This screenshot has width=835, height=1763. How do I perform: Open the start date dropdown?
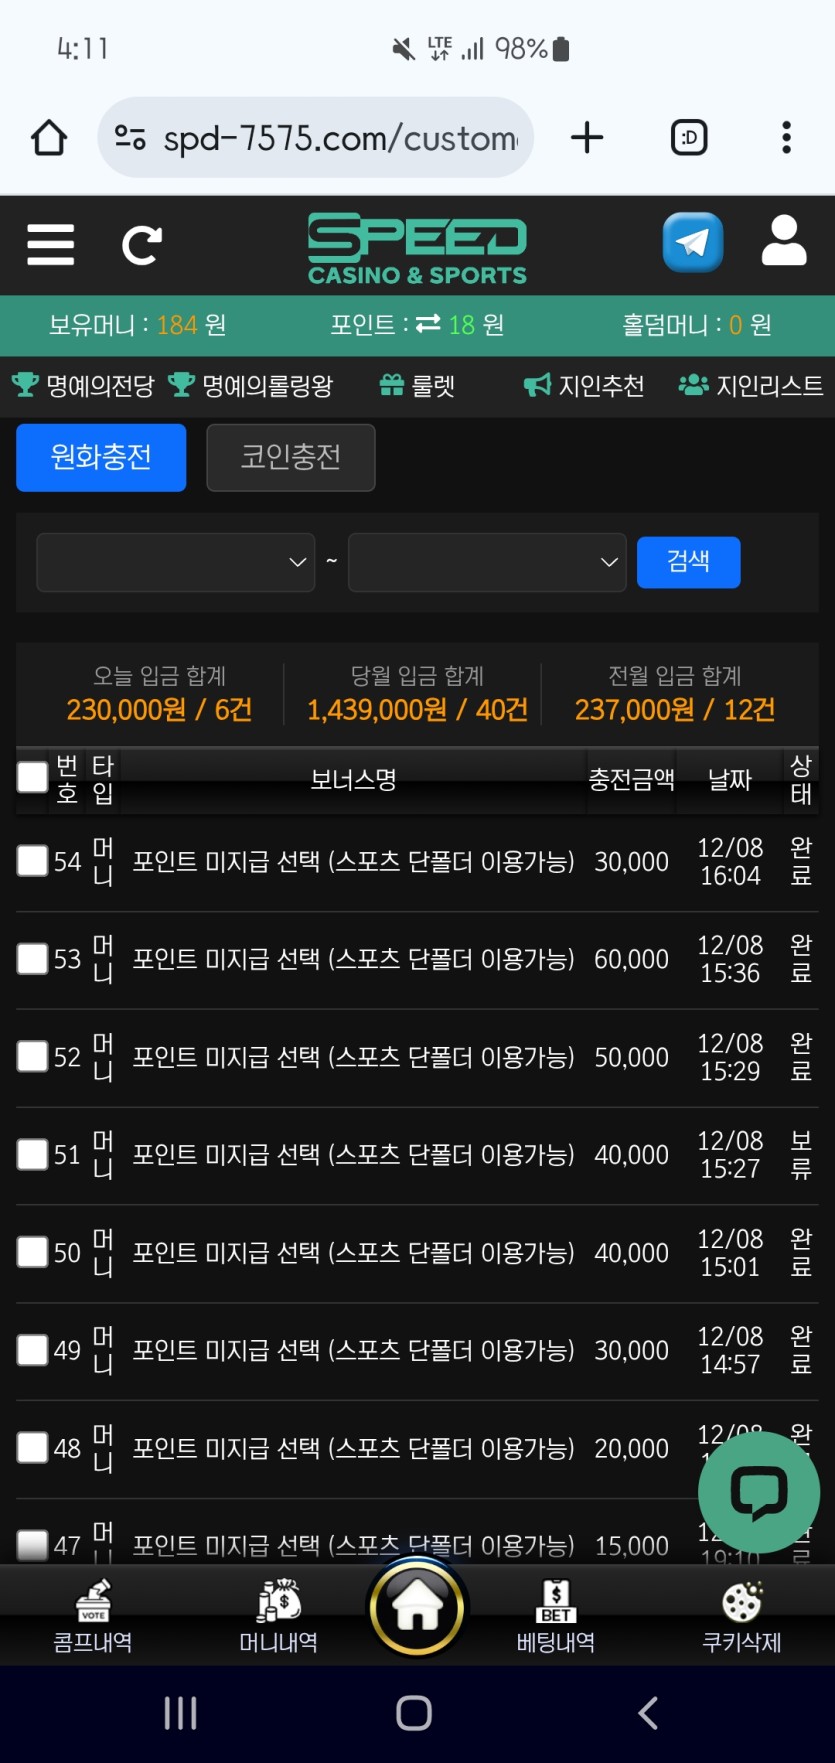click(x=176, y=562)
